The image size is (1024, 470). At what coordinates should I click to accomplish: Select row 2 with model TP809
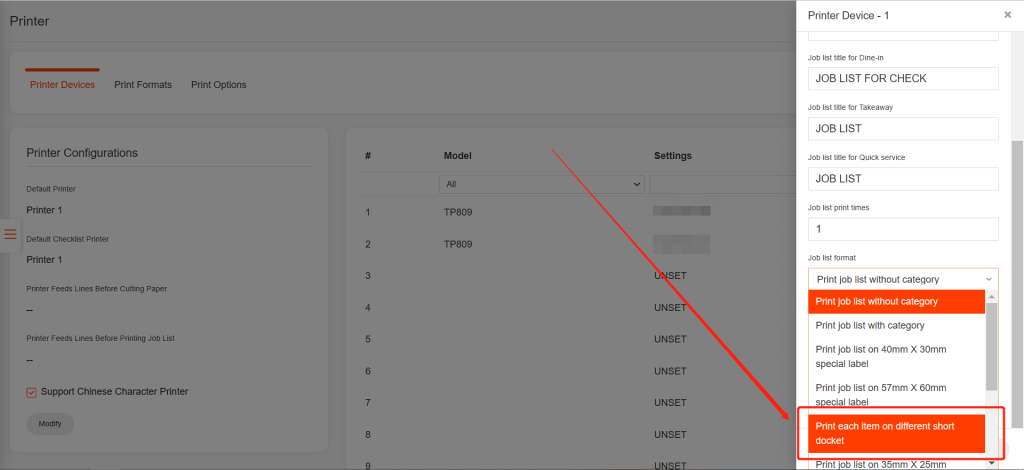click(577, 244)
